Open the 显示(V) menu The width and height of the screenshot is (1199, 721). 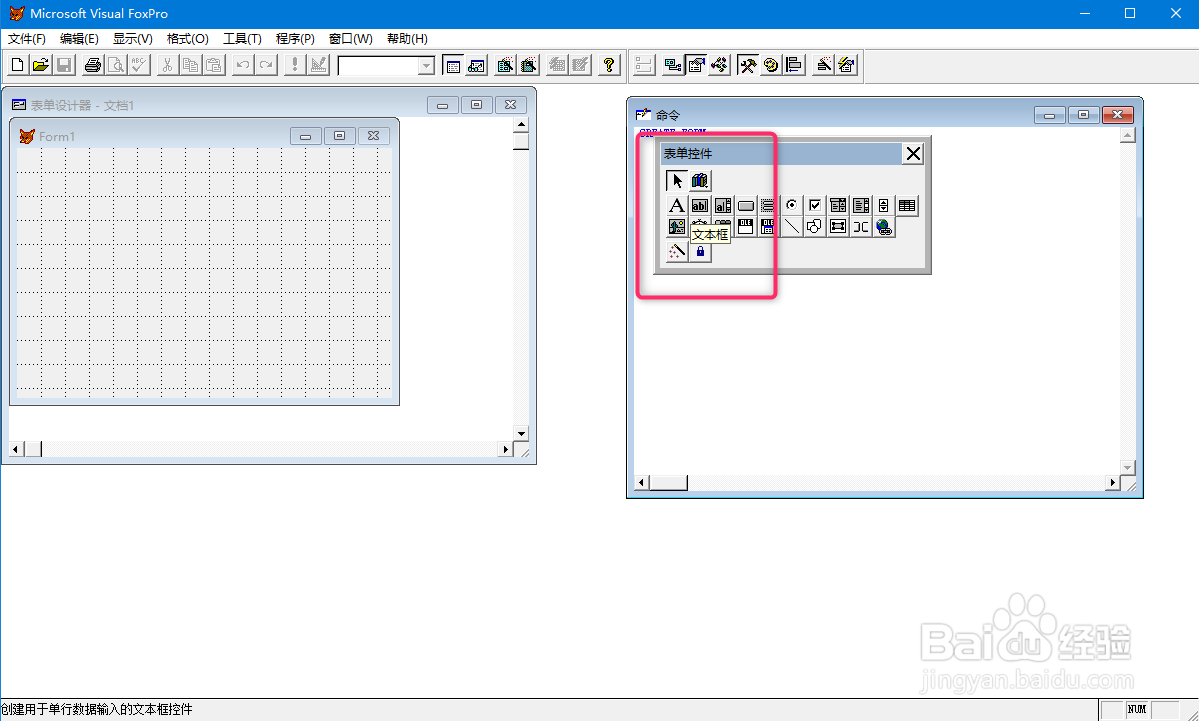coord(132,38)
